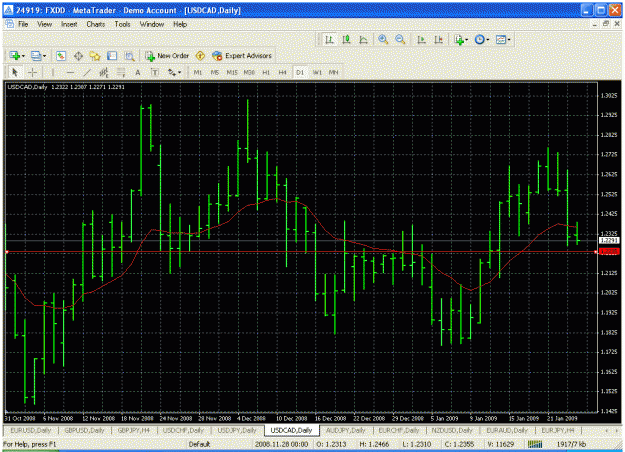The width and height of the screenshot is (625, 452).
Task: Switch chart to M1 timeframe
Action: [x=198, y=72]
